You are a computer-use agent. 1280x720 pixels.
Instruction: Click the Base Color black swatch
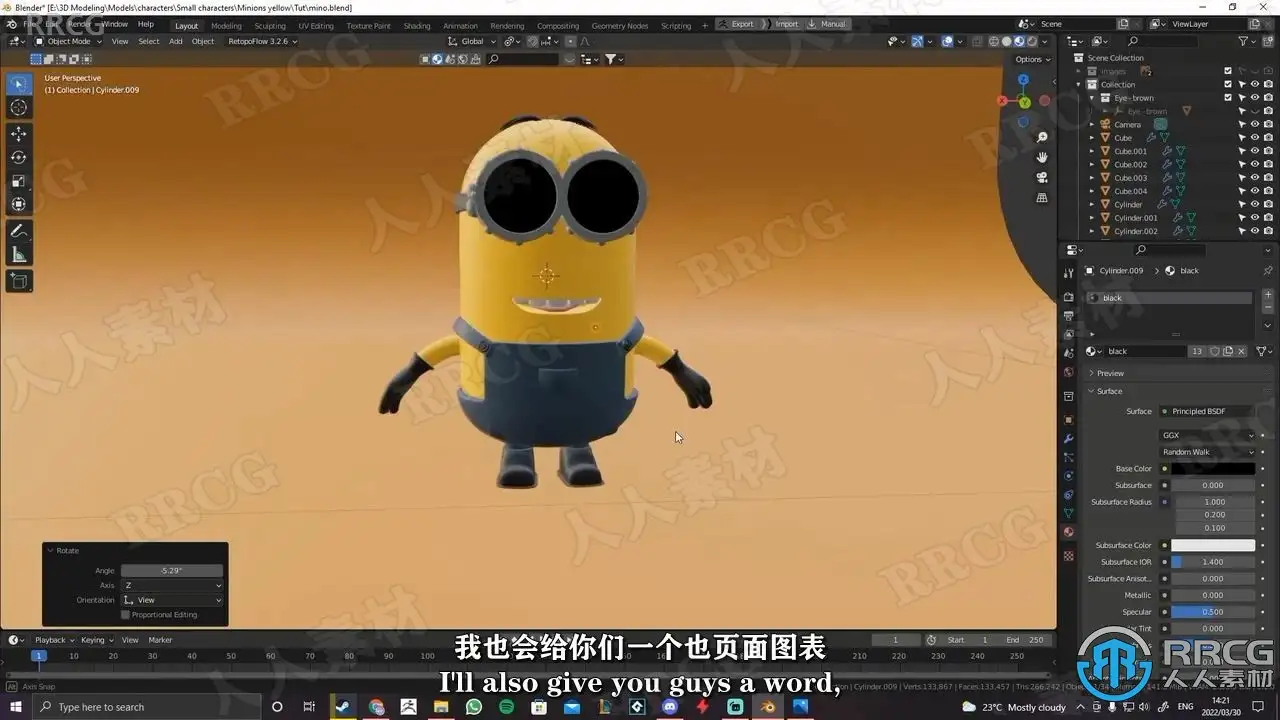tap(1213, 469)
